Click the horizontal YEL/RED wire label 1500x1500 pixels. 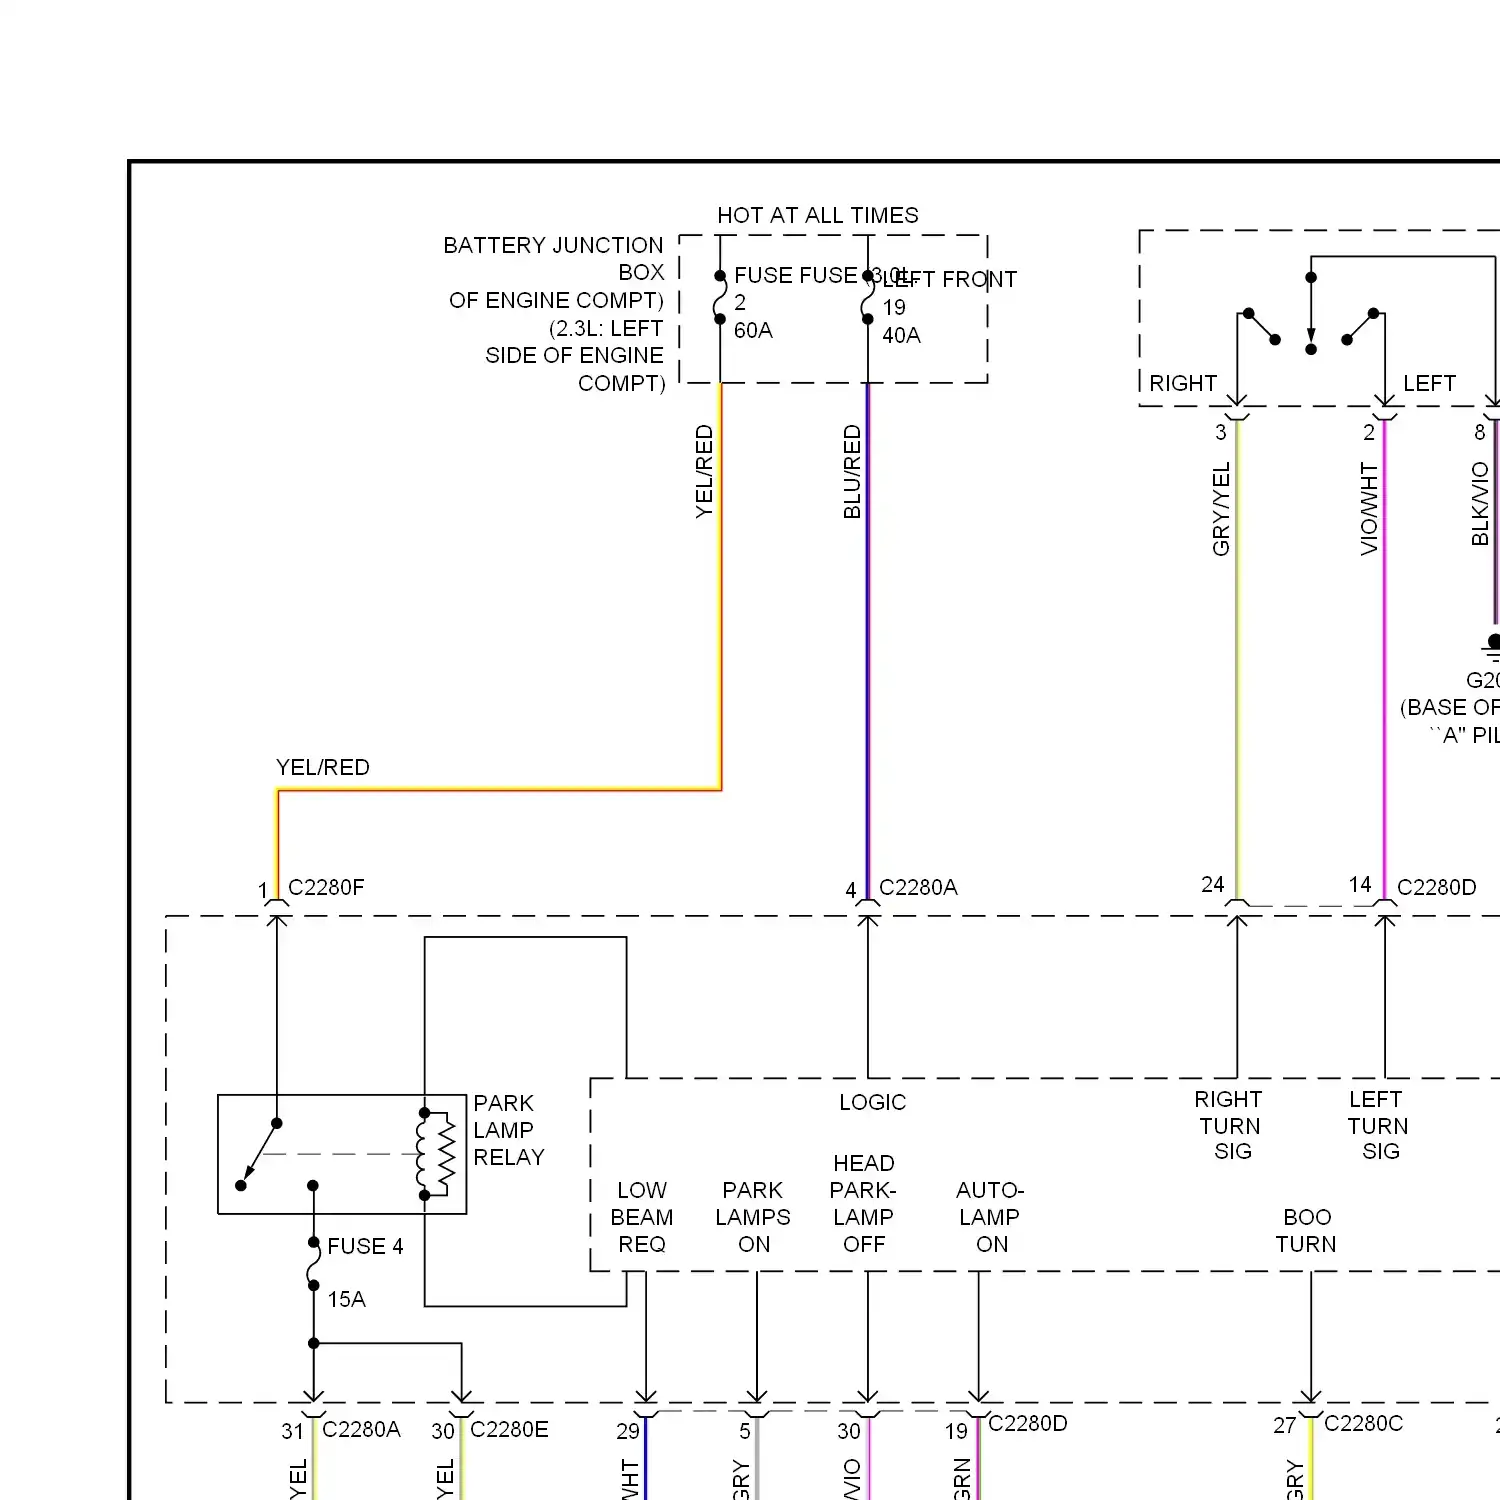tap(323, 767)
